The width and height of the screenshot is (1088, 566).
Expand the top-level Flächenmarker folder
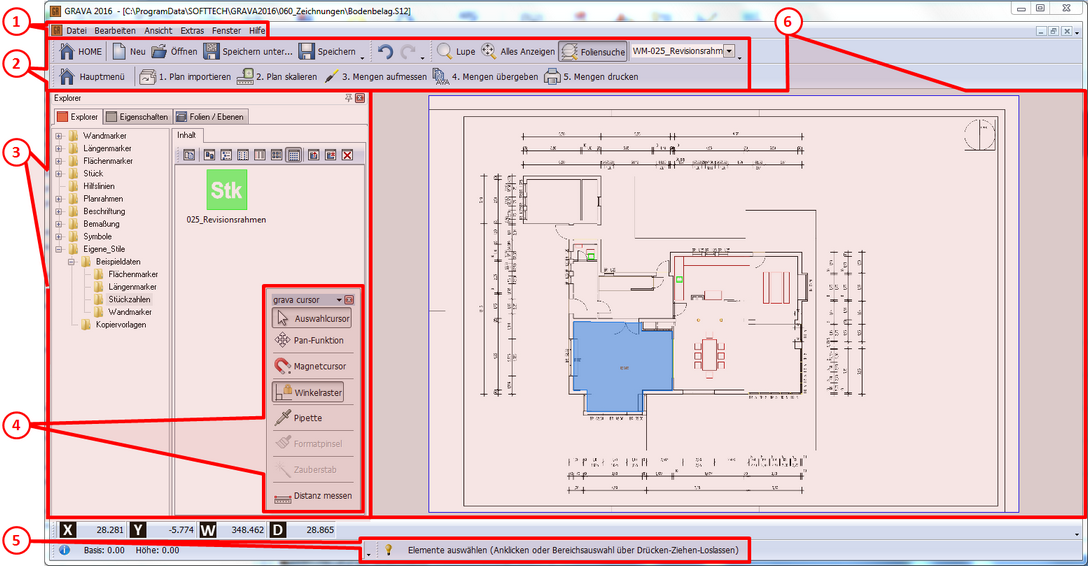coord(59,161)
